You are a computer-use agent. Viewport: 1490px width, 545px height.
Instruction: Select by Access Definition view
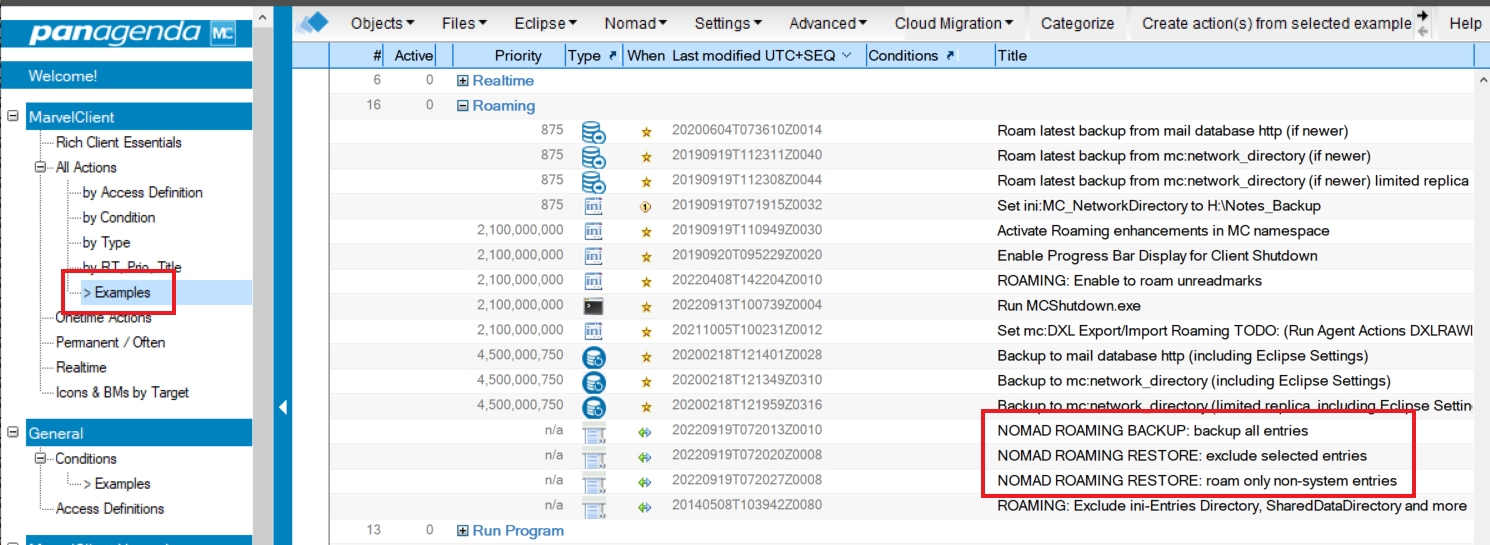143,192
